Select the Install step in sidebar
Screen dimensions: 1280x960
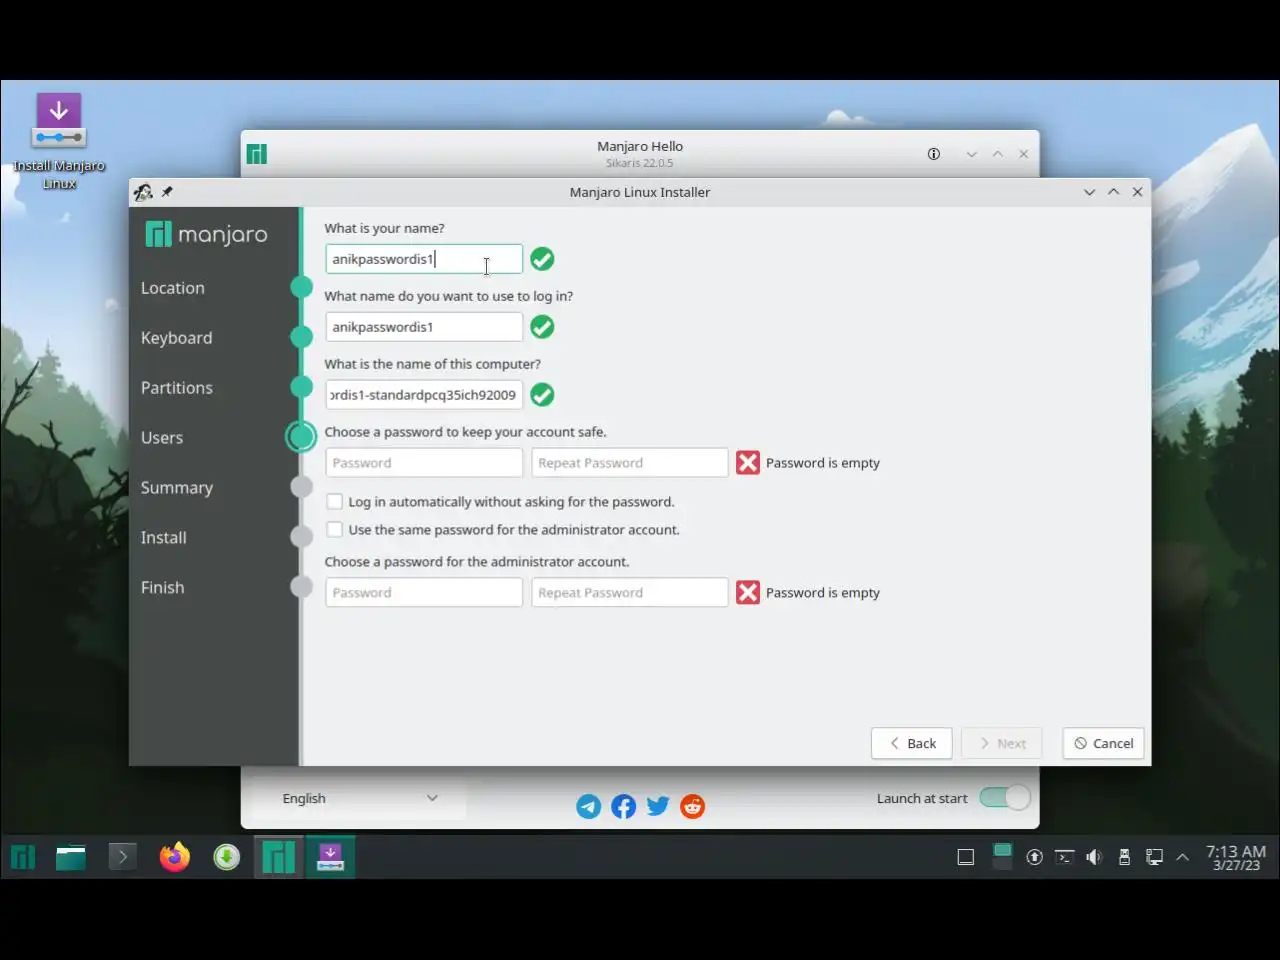coord(164,538)
